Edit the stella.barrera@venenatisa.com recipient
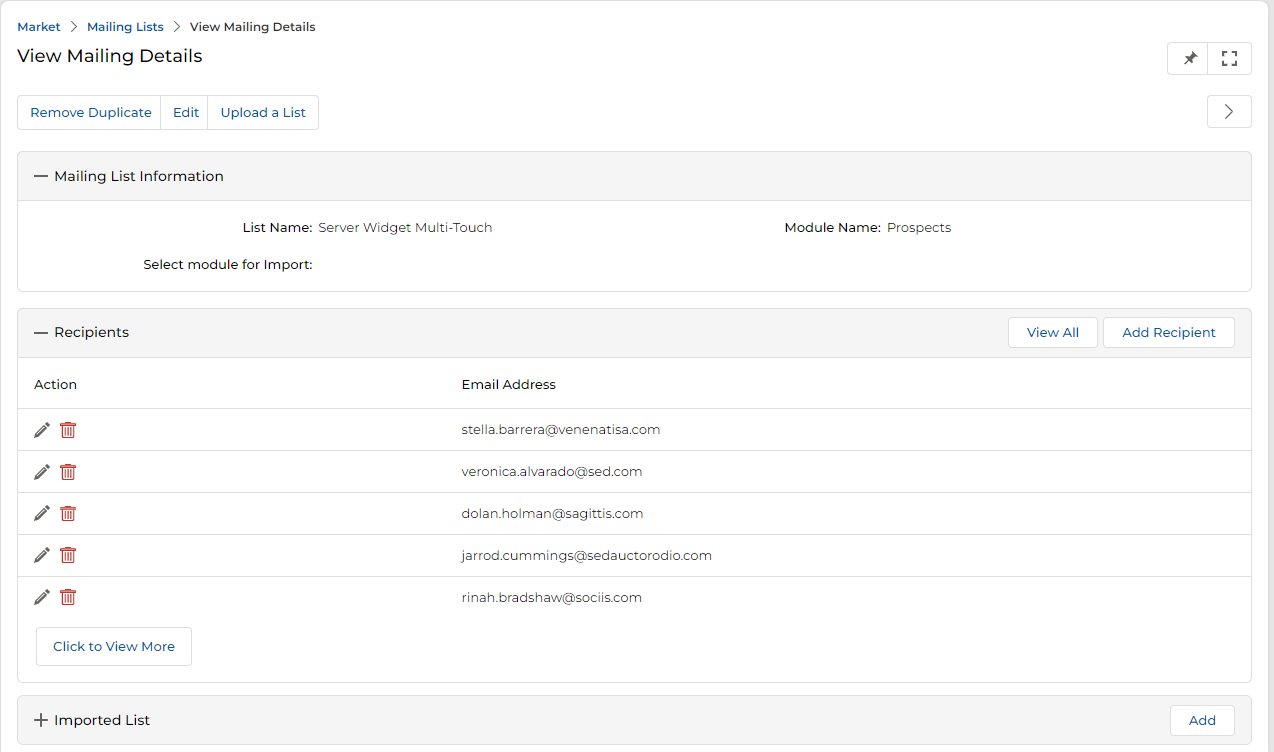The image size is (1274, 752). tap(42, 430)
